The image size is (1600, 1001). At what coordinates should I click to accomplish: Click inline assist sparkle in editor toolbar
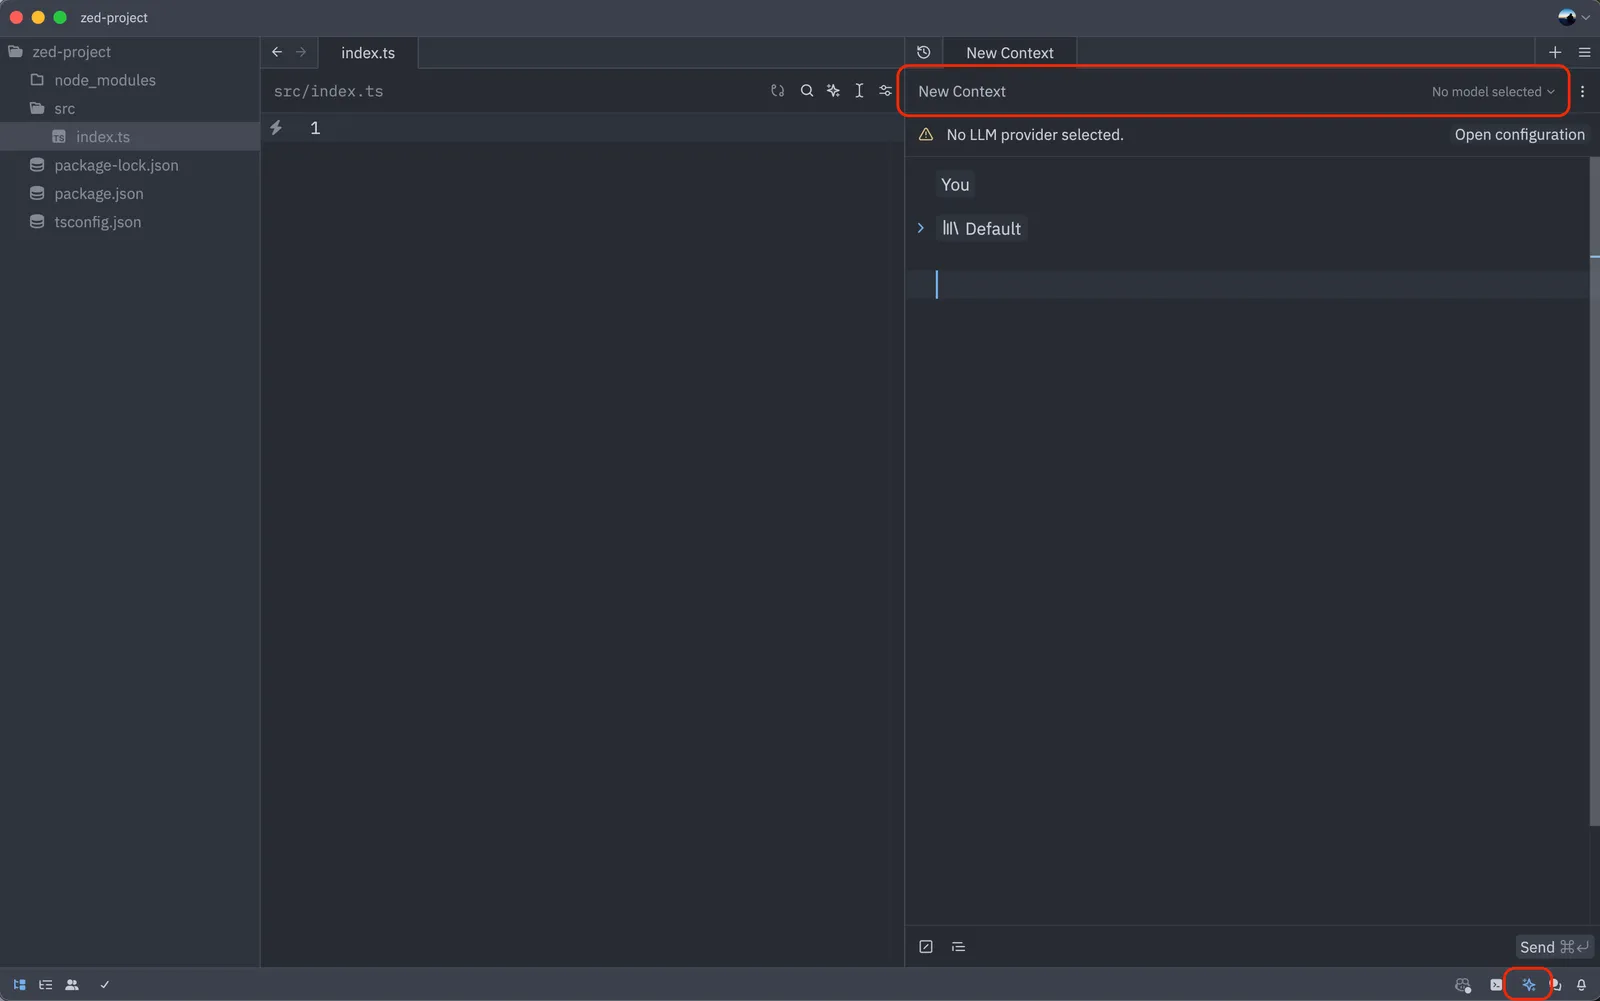[833, 91]
